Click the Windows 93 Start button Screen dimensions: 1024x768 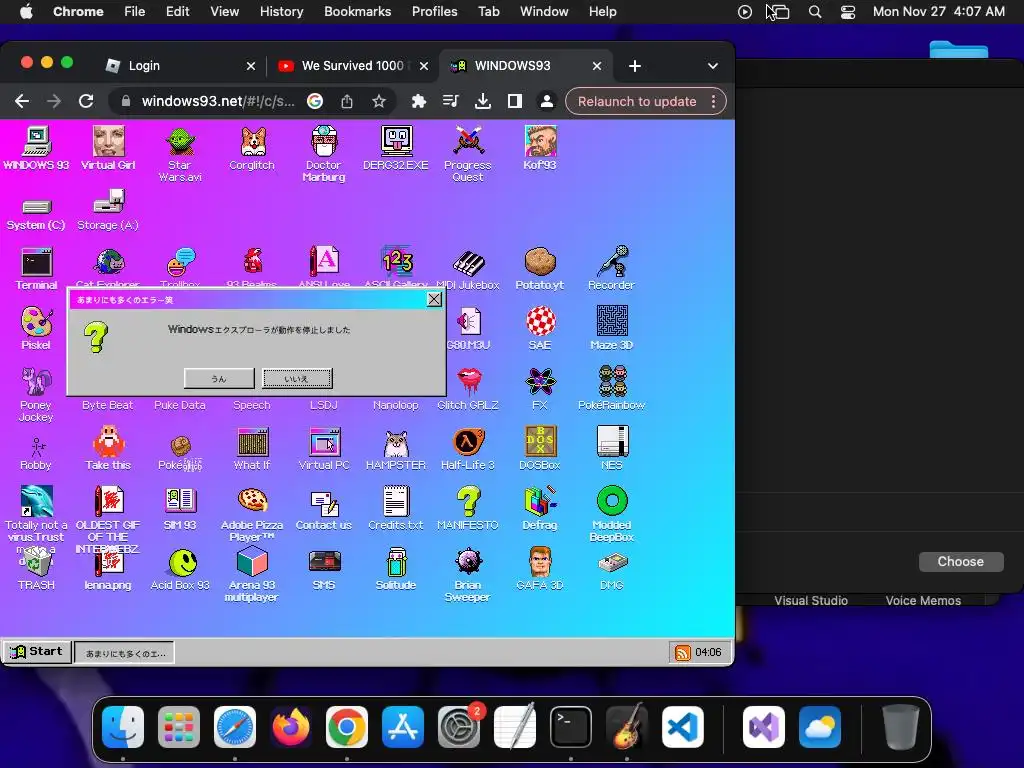pyautogui.click(x=37, y=652)
